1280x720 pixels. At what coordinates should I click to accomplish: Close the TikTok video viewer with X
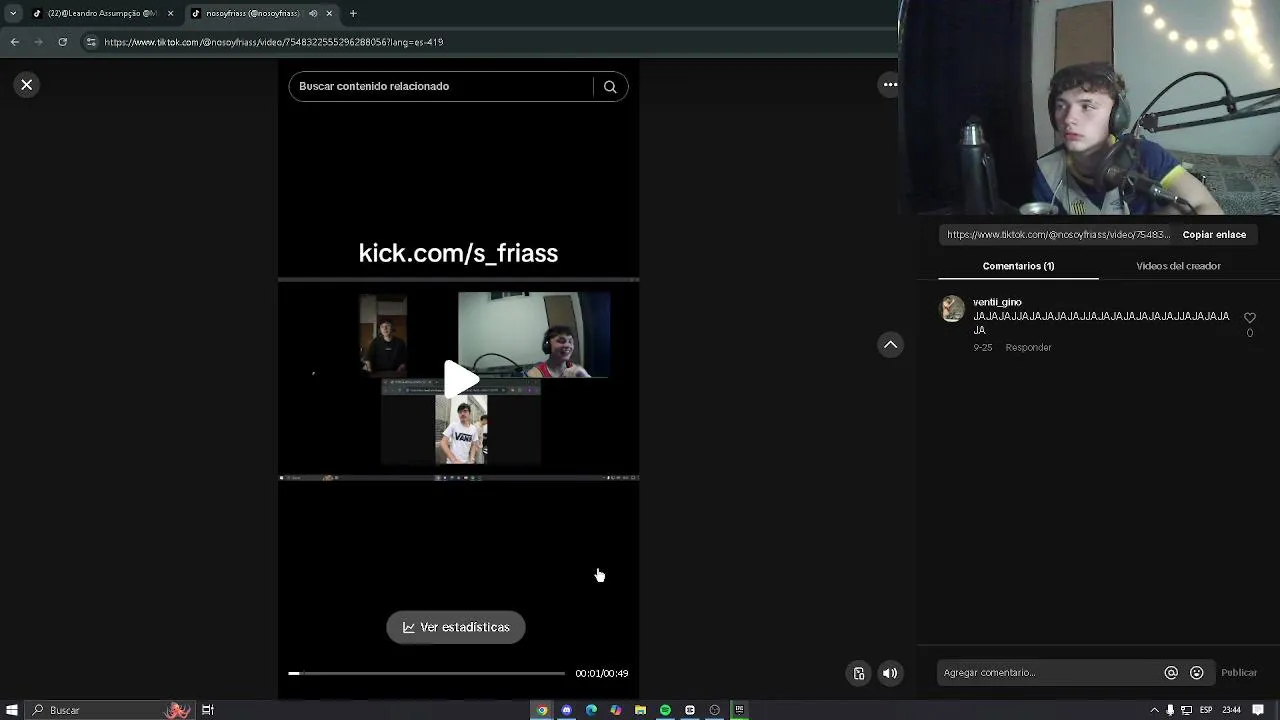coord(27,85)
